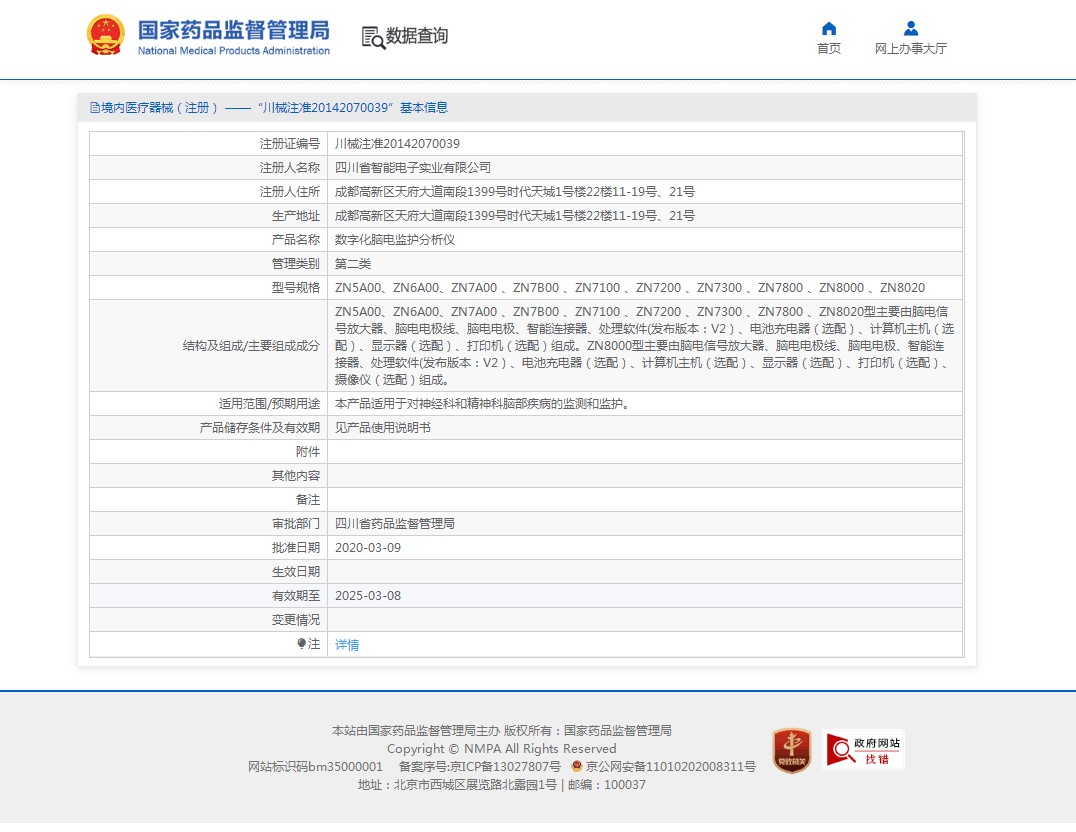The width and height of the screenshot is (1076, 832).
Task: Click expiry date 2025-03-08
Action: pyautogui.click(x=368, y=596)
